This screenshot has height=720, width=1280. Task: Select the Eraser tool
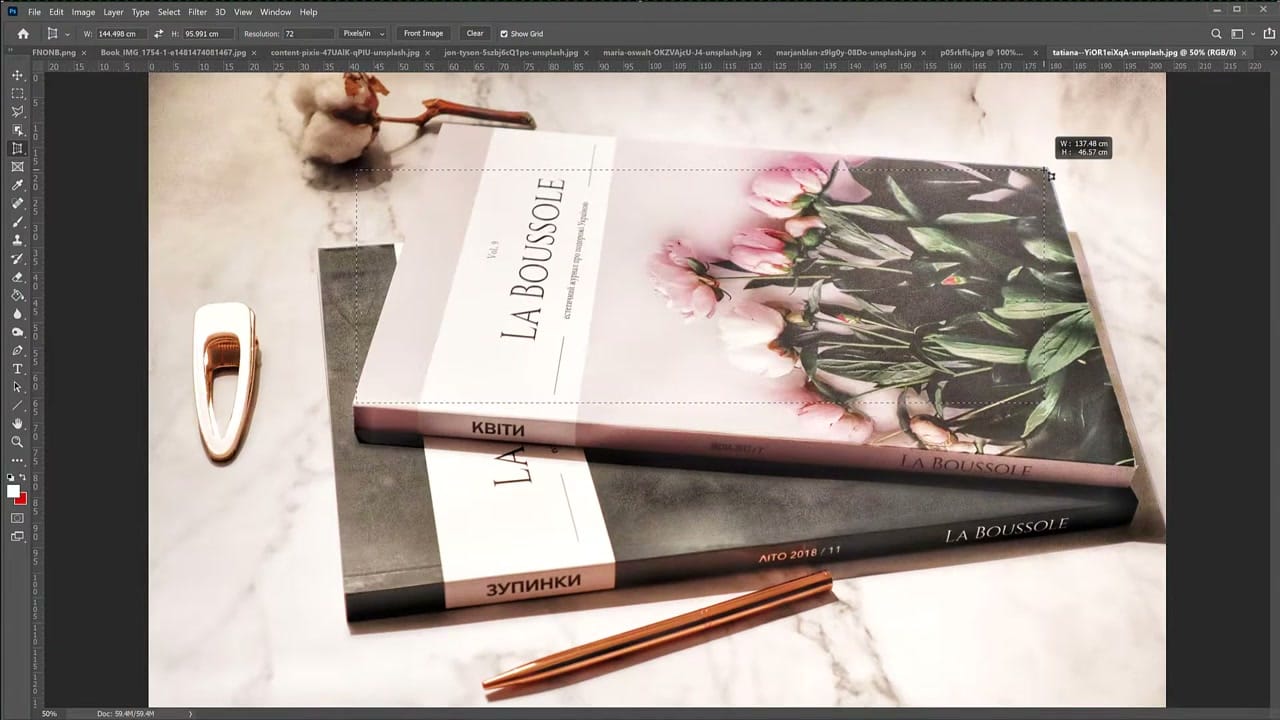tap(17, 277)
